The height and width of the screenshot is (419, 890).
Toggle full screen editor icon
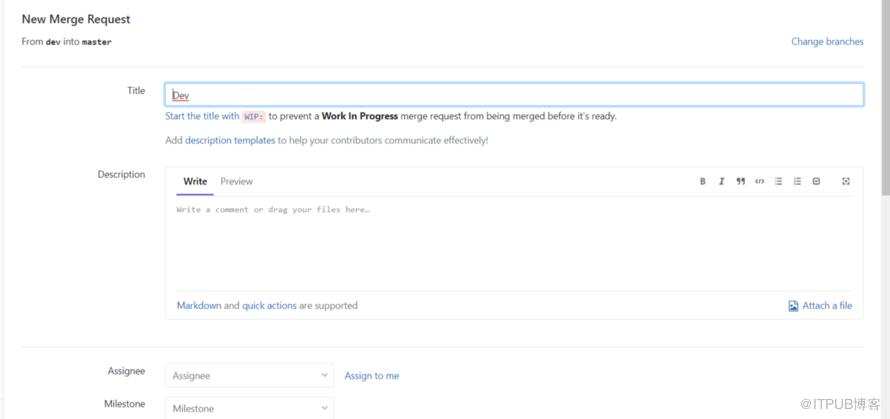(x=846, y=182)
